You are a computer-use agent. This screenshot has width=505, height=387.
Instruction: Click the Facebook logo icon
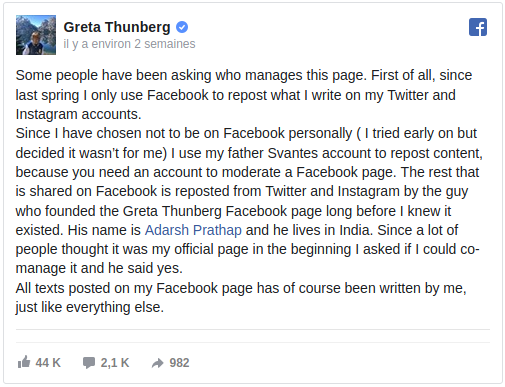click(478, 27)
